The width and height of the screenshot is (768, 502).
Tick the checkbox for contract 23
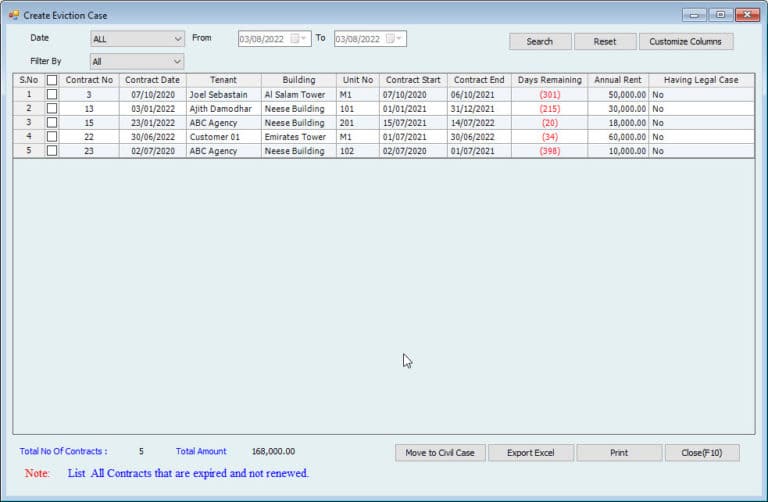point(52,151)
